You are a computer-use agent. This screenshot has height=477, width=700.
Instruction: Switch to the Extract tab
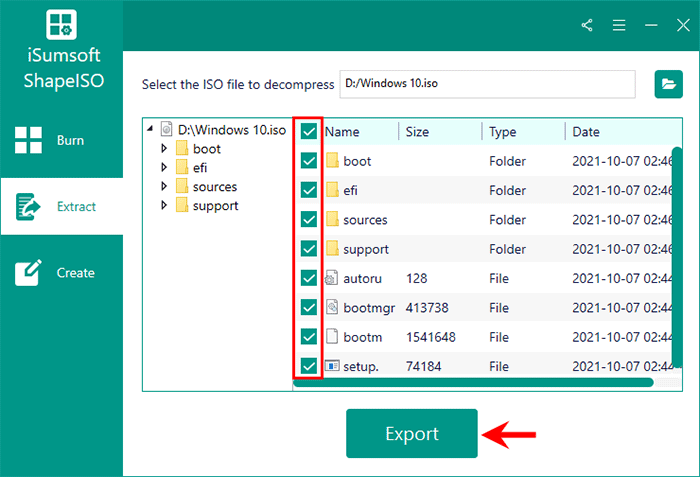pos(62,206)
